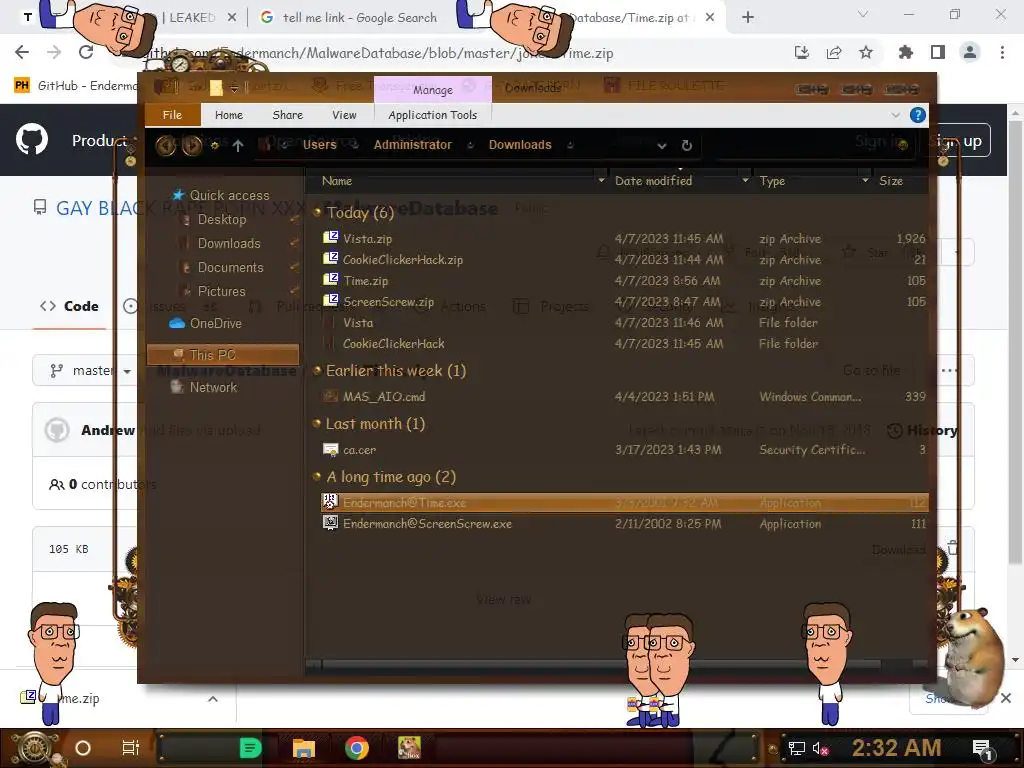1024x768 pixels.
Task: Reload the page in Chrome
Action: point(86,52)
